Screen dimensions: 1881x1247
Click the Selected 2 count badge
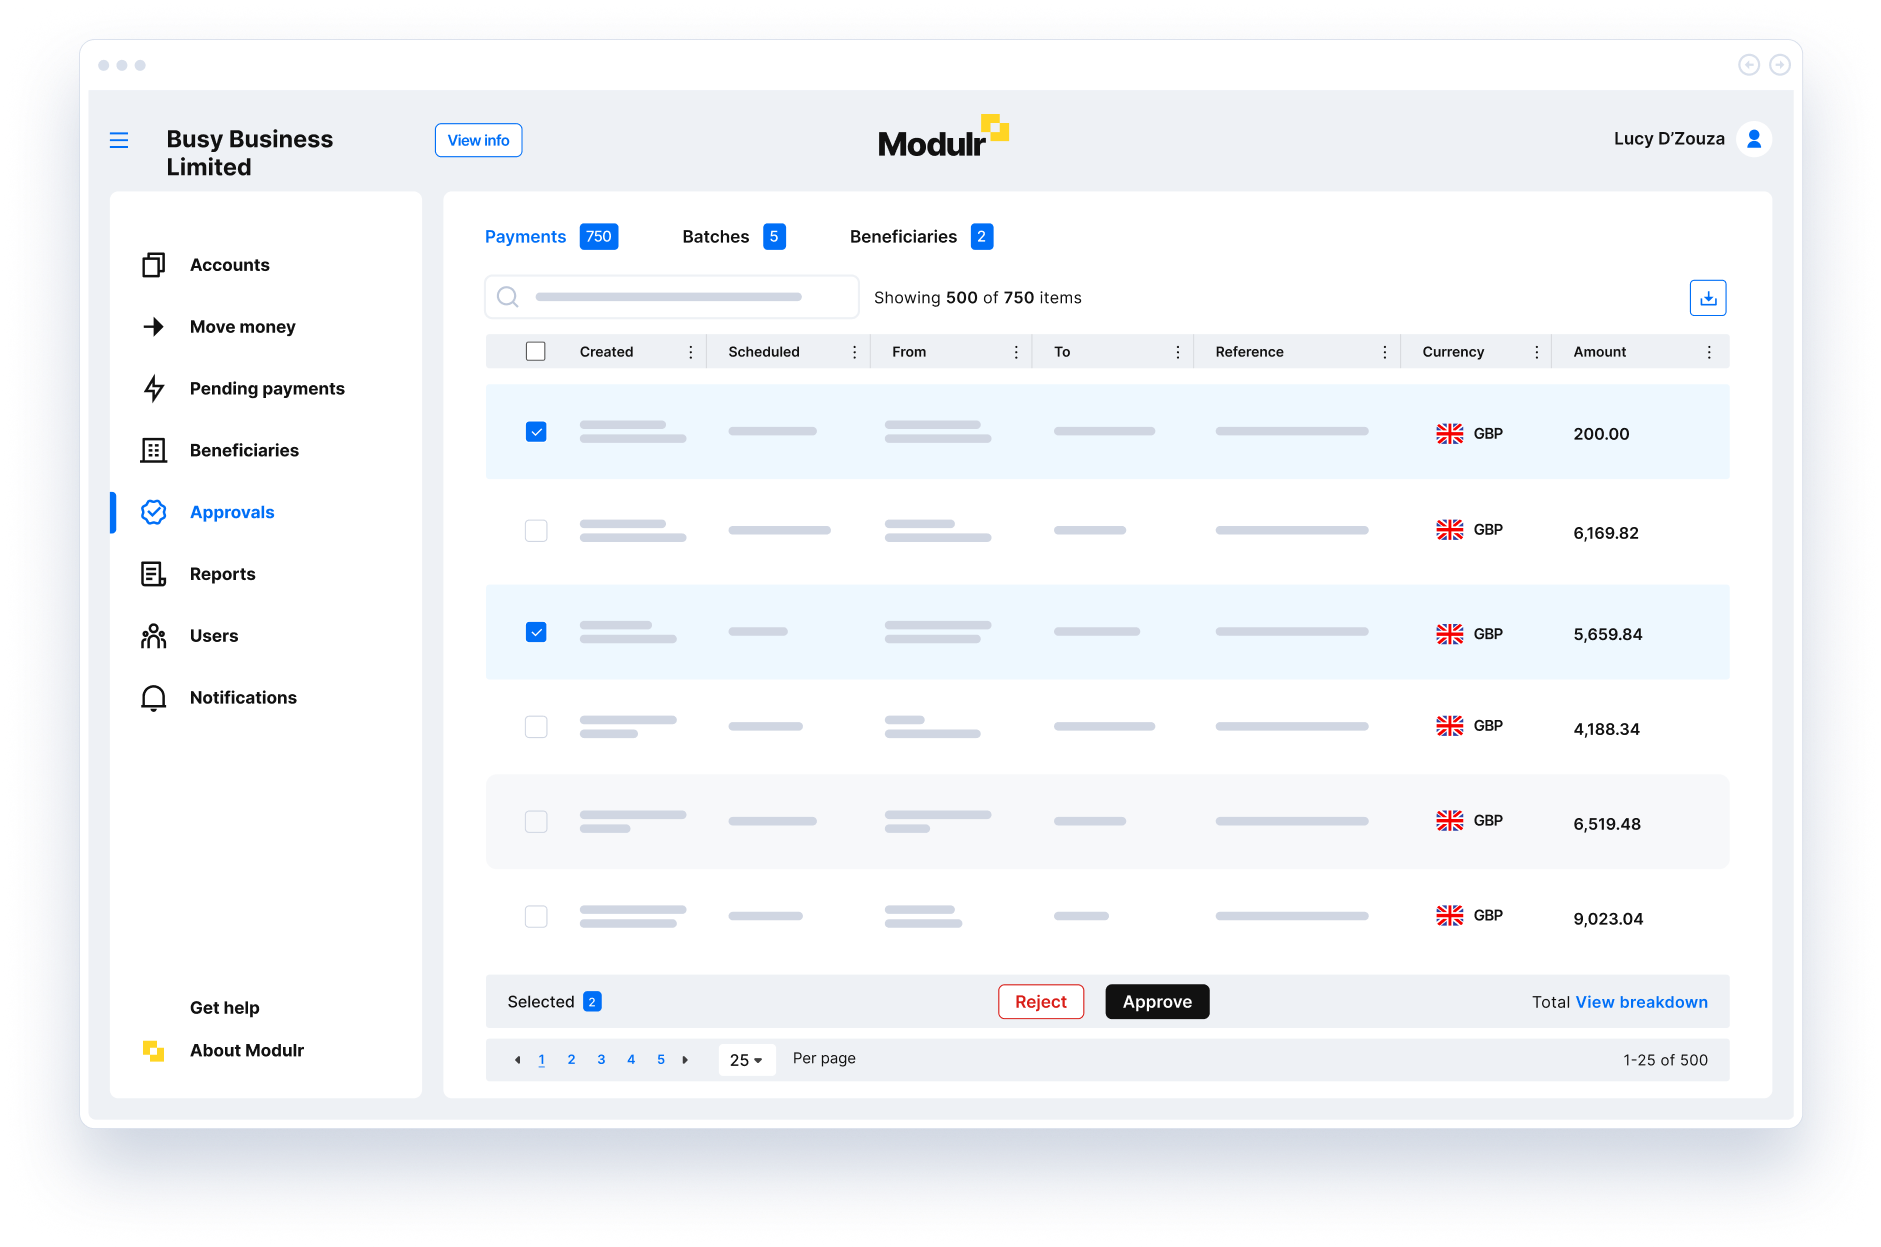[592, 1002]
